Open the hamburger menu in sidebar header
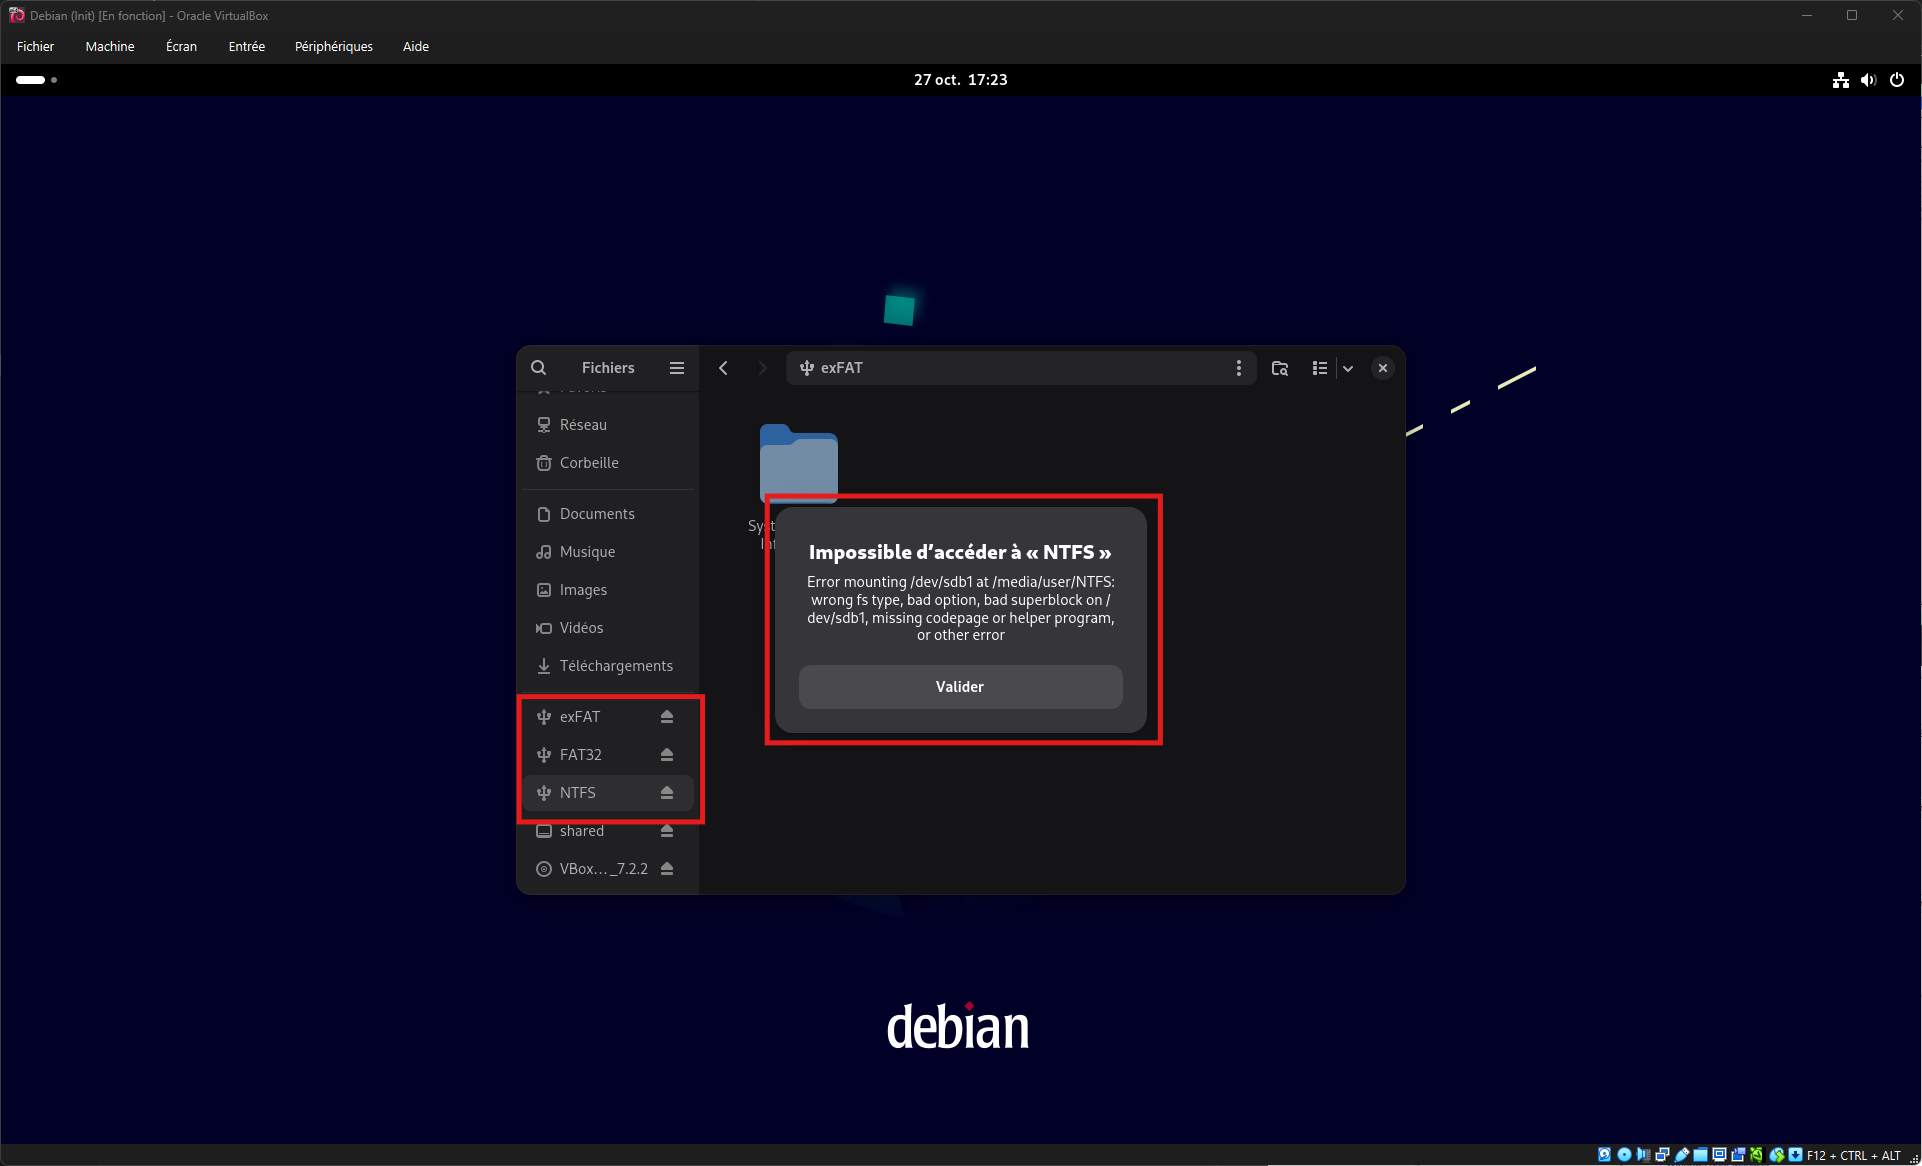The width and height of the screenshot is (1922, 1166). pyautogui.click(x=677, y=368)
